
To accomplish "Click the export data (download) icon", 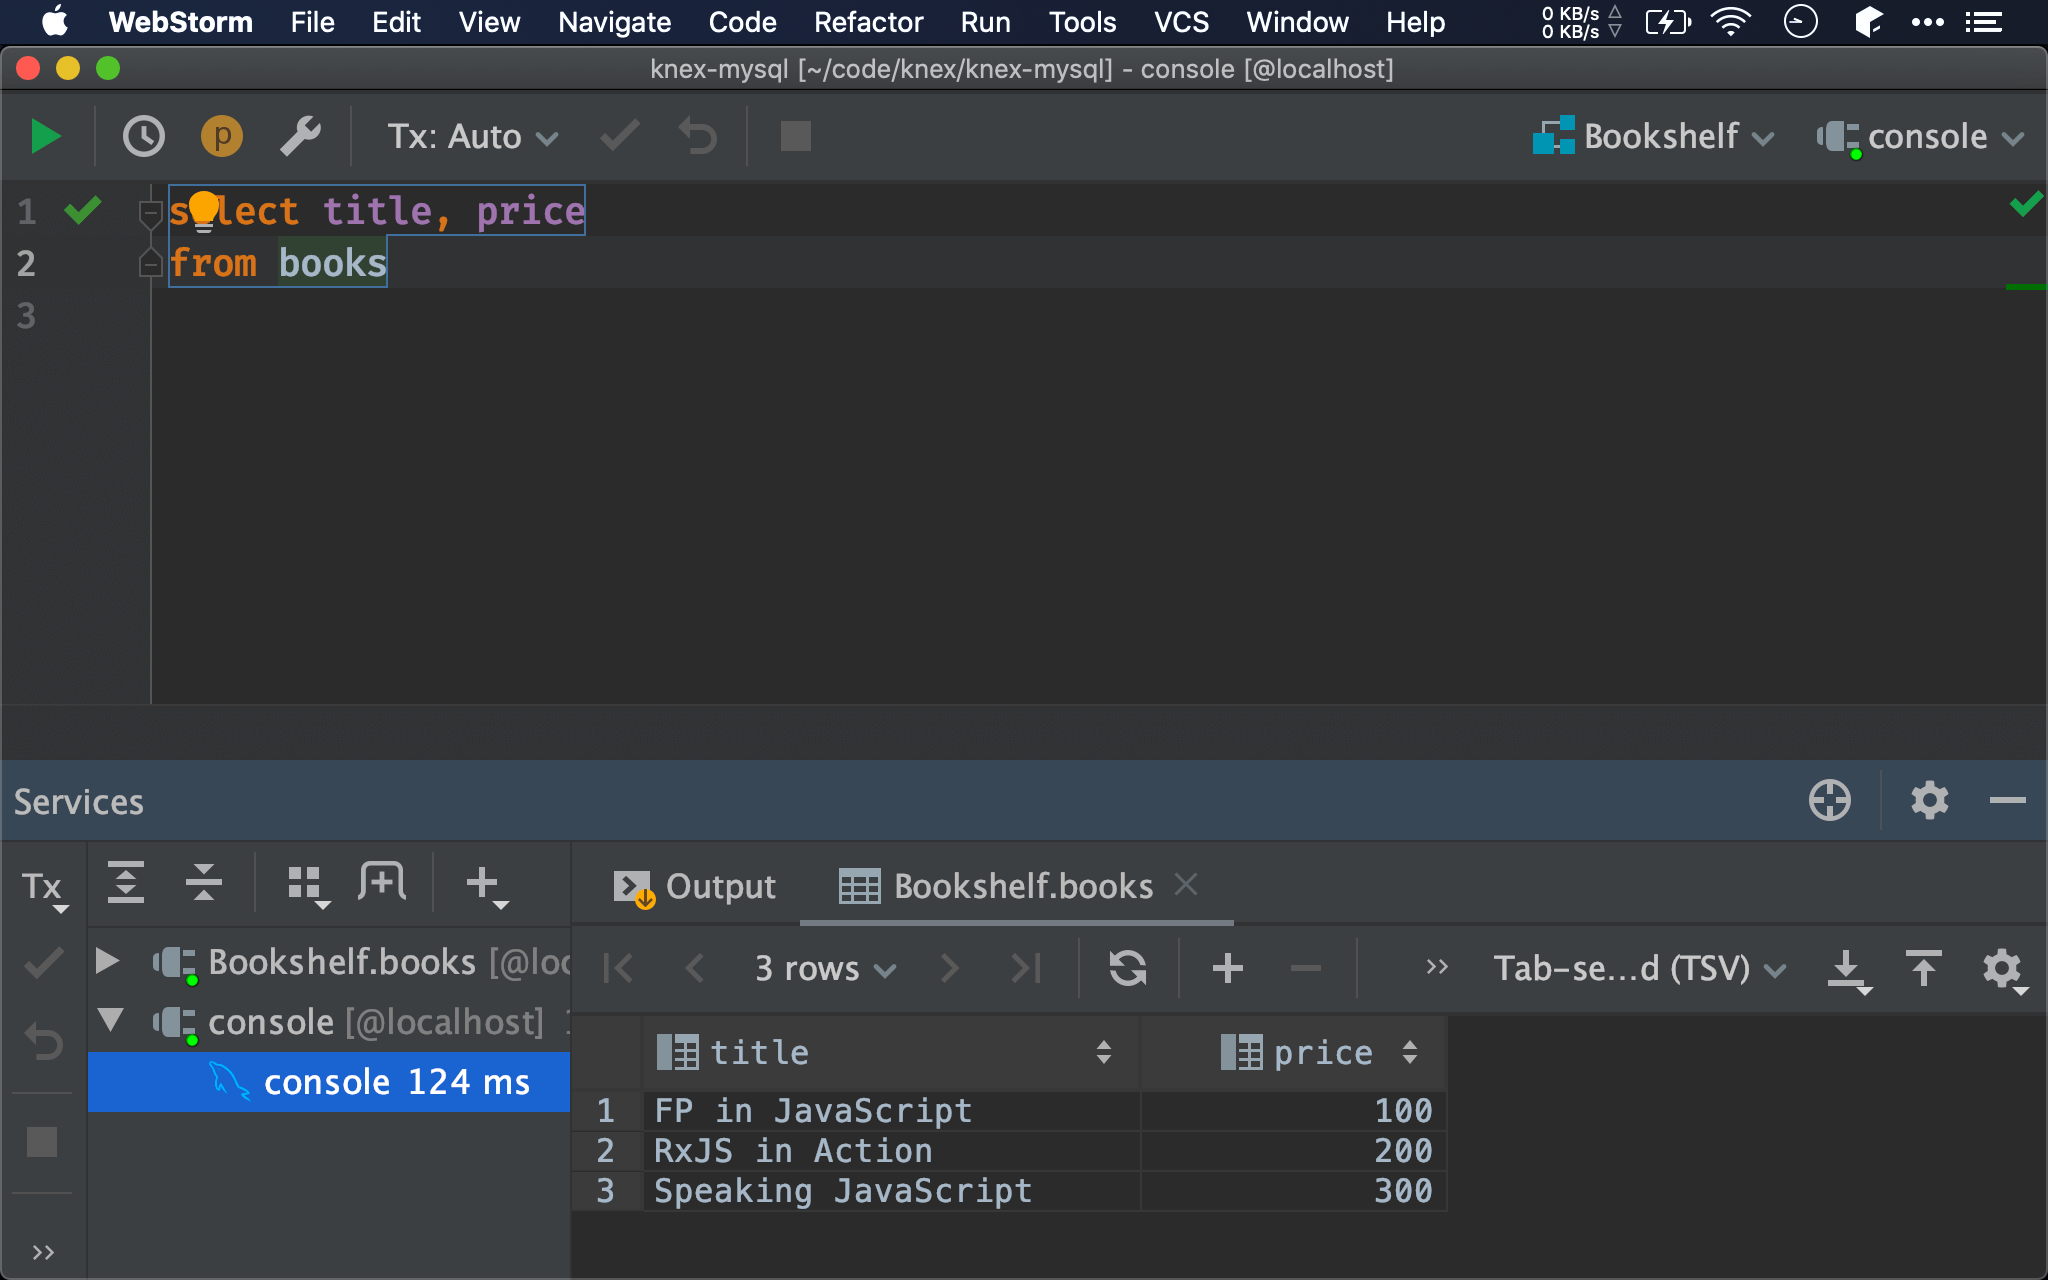I will (1849, 967).
